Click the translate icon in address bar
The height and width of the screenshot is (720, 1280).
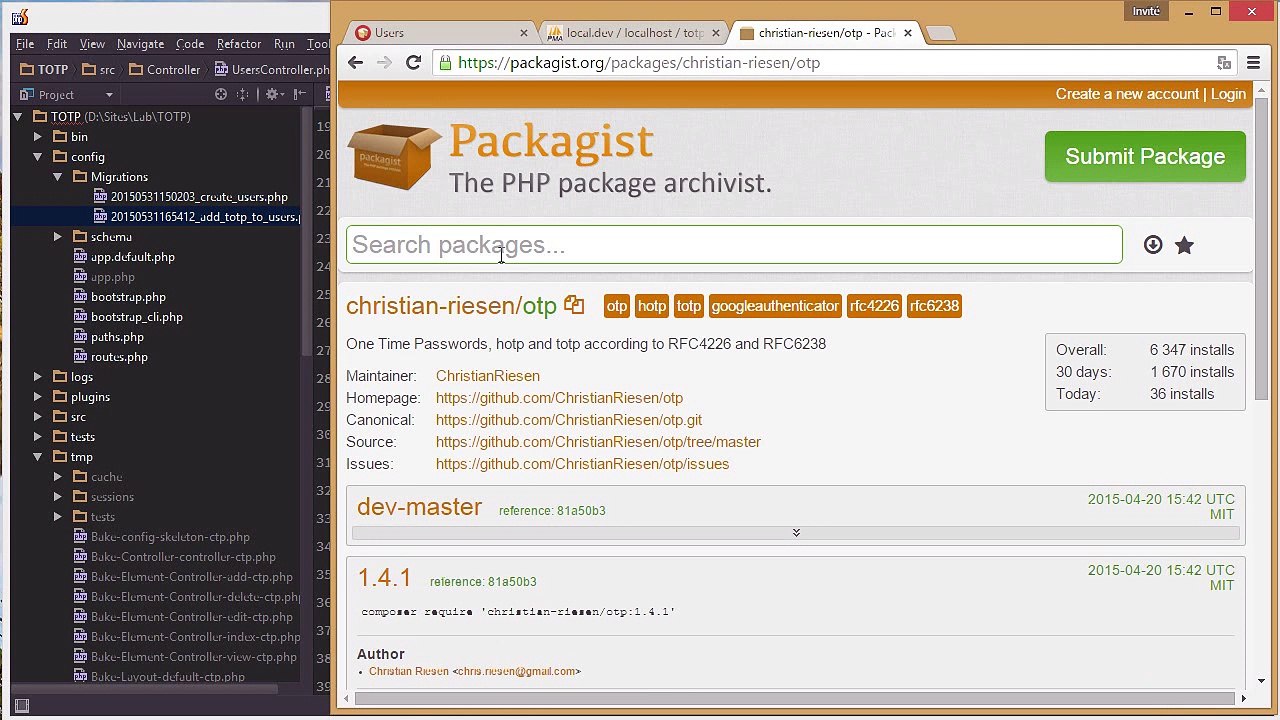coord(1224,63)
